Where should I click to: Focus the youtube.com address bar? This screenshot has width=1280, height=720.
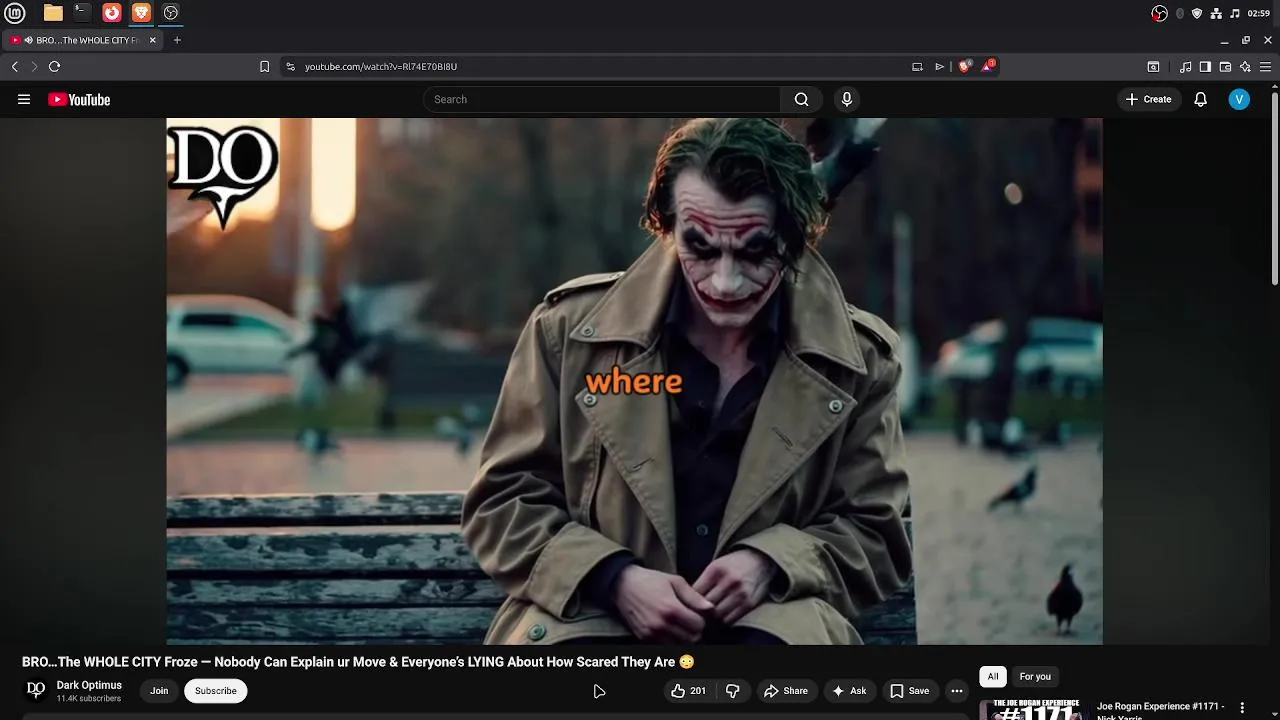[600, 67]
